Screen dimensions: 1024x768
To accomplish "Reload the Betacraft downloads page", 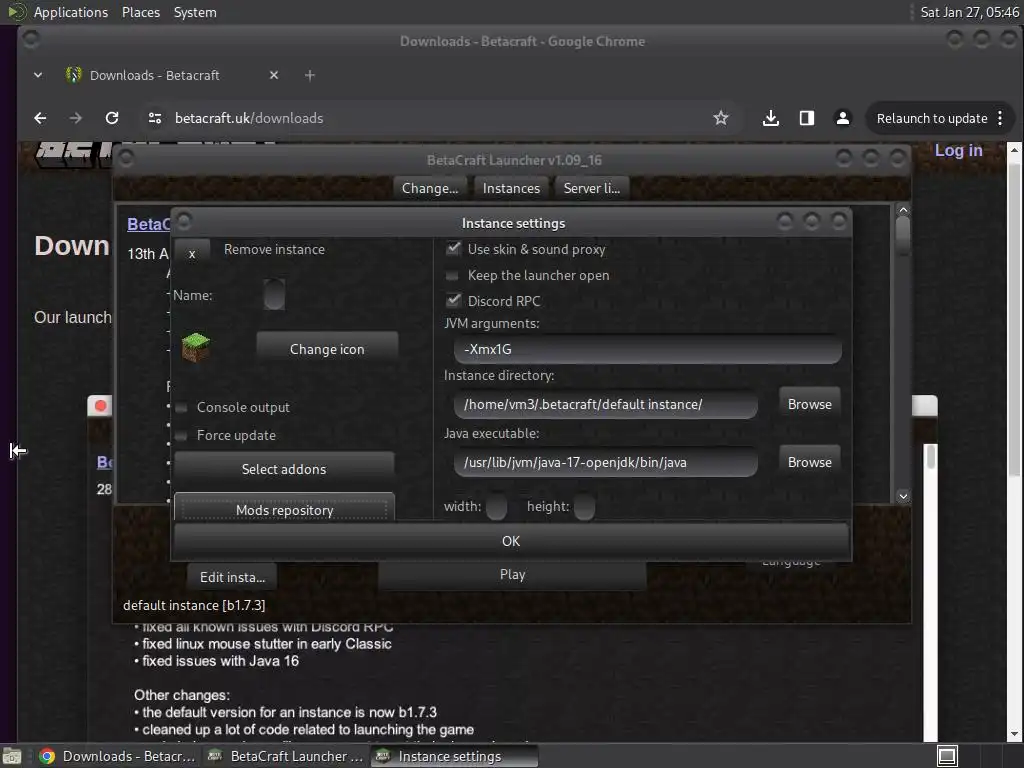I will pos(112,118).
